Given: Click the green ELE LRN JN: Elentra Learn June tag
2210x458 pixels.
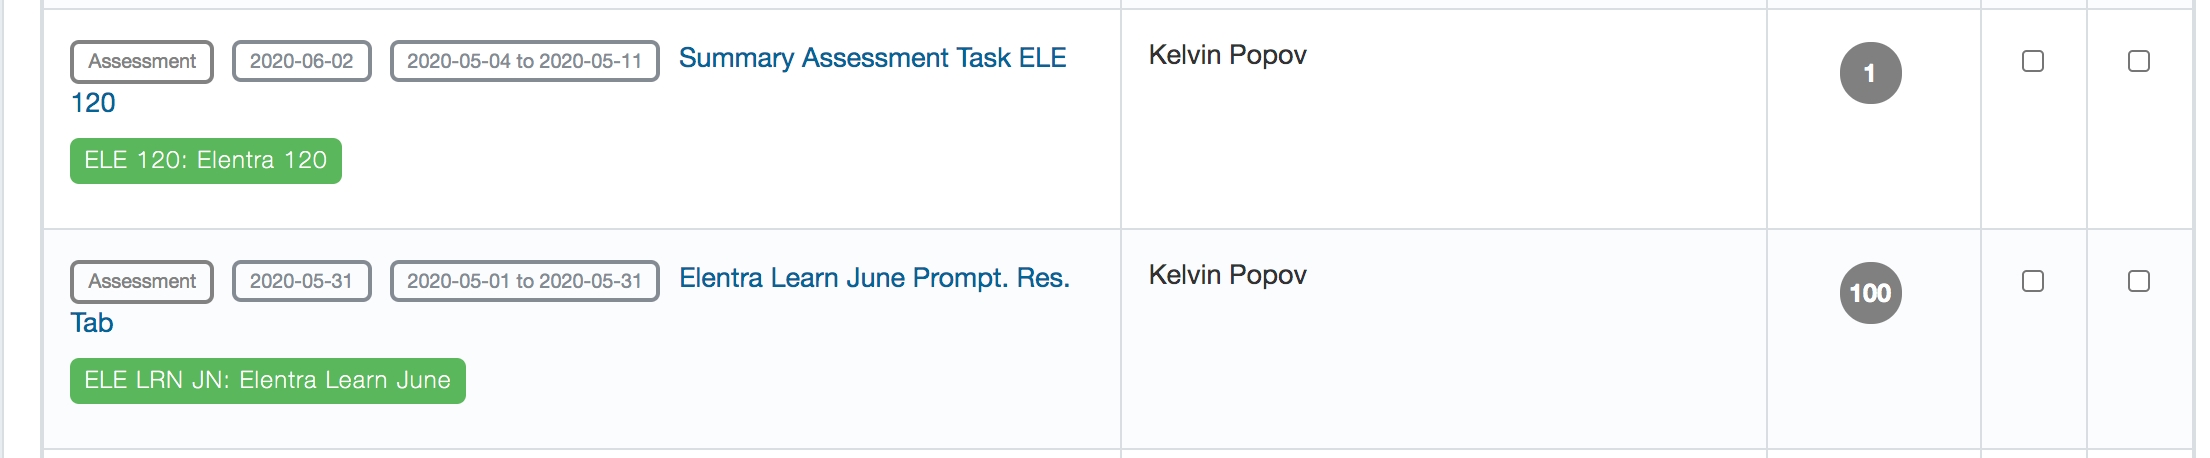Looking at the screenshot, I should [x=268, y=381].
